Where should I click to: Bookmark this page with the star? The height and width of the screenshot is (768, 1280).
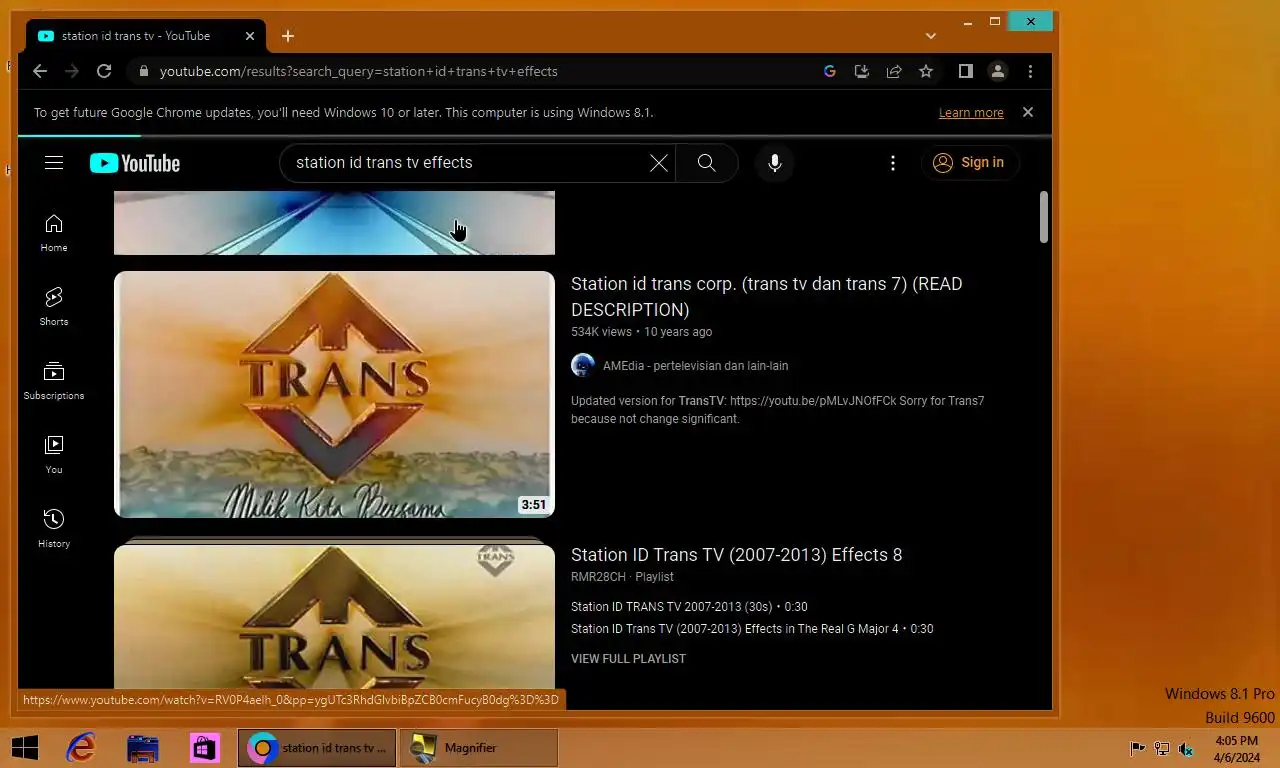(926, 71)
